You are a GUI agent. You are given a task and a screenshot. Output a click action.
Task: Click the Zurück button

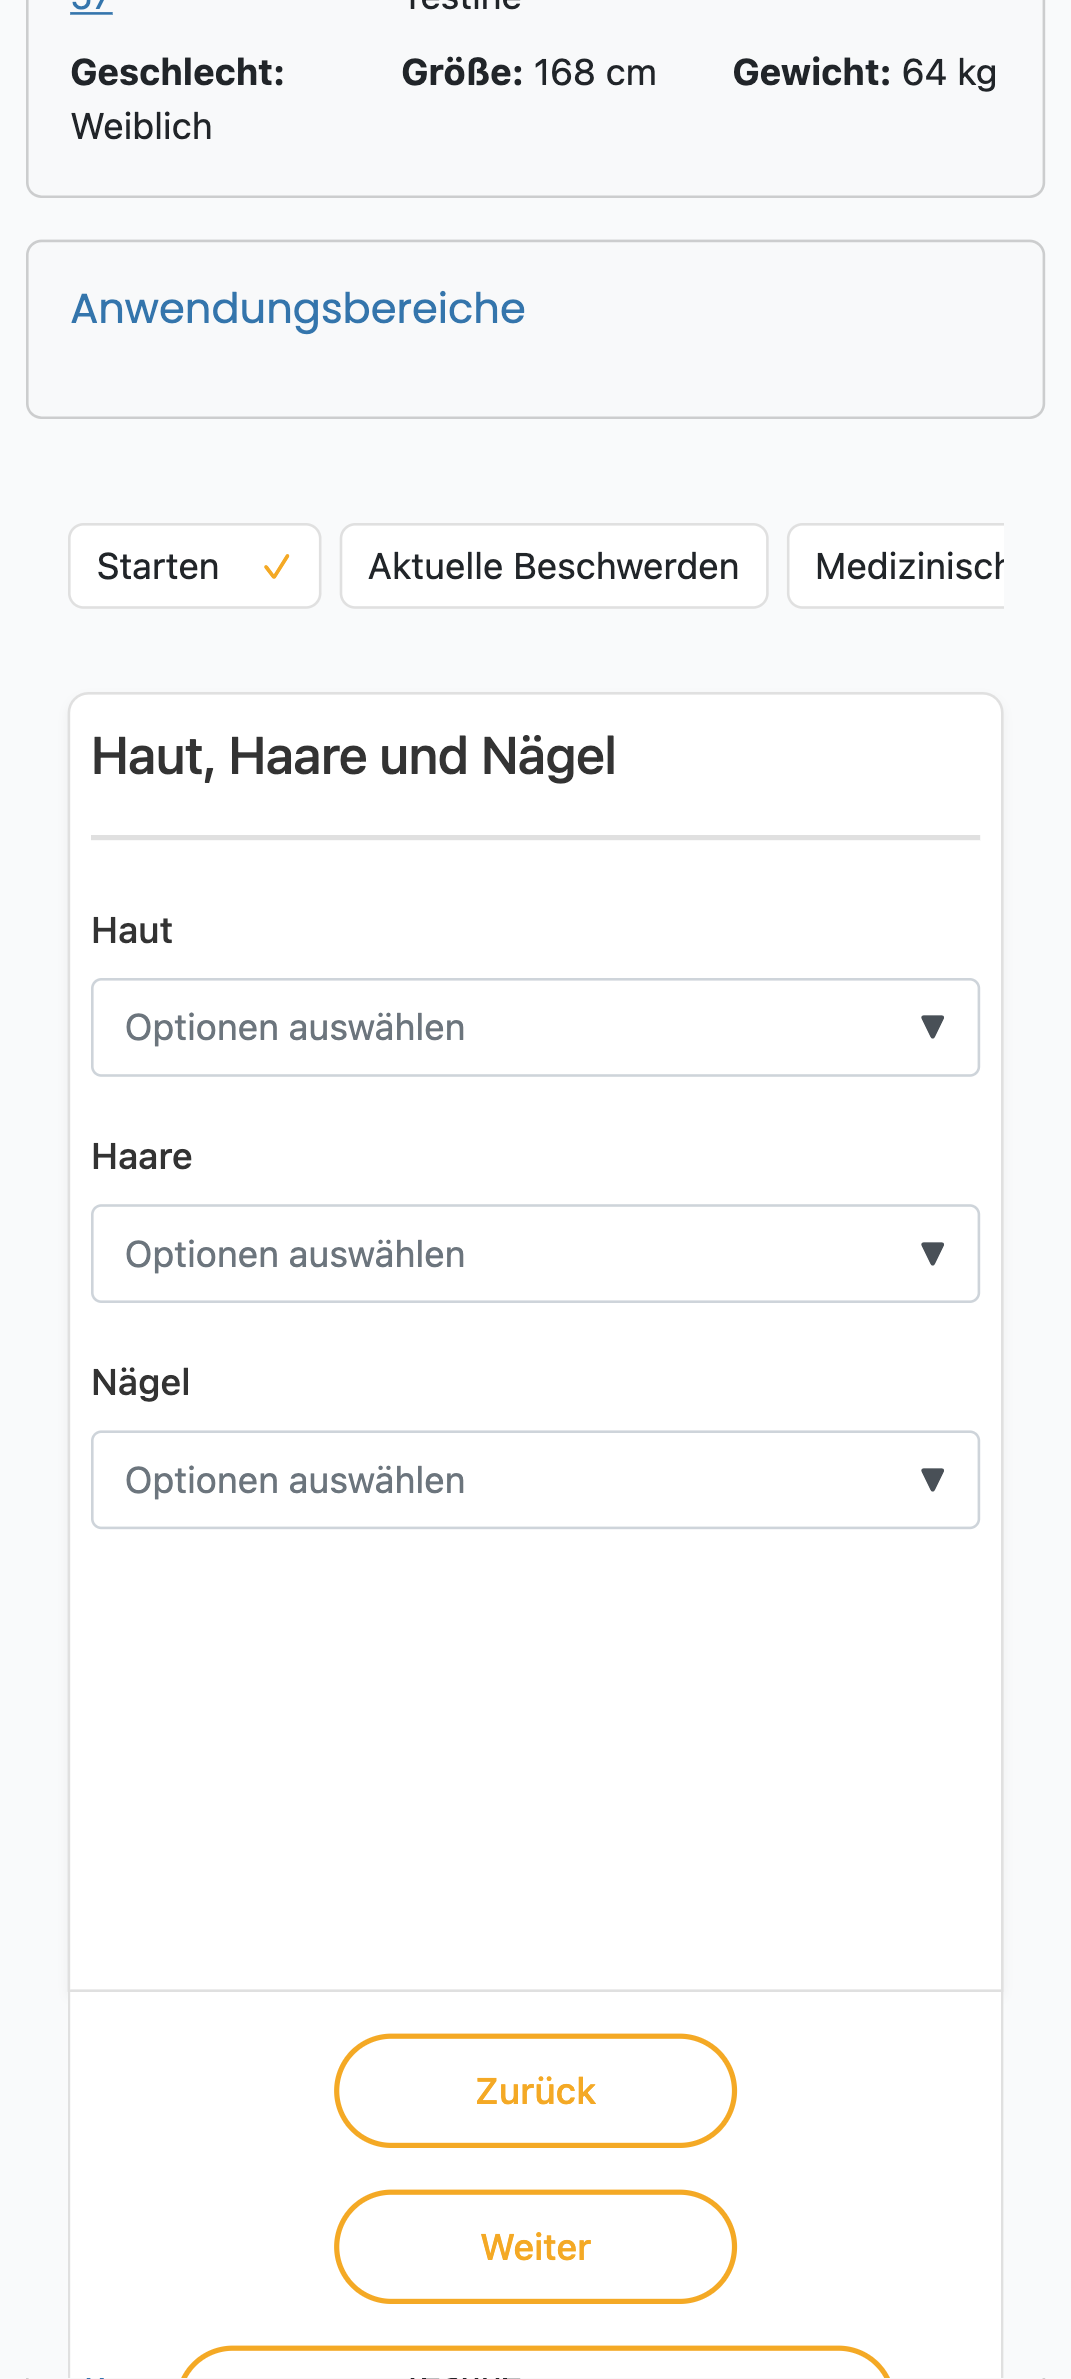pos(535,2090)
